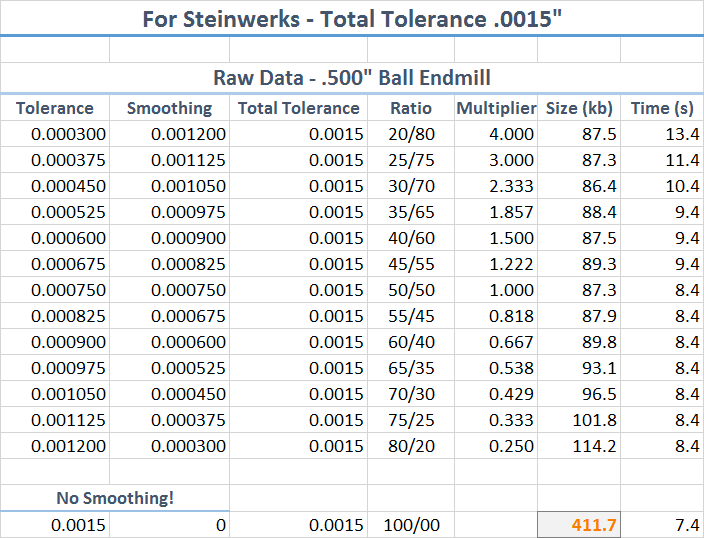Select smoothing cell 0.000975
Viewport: 704px width, 538px height.
[x=170, y=212]
